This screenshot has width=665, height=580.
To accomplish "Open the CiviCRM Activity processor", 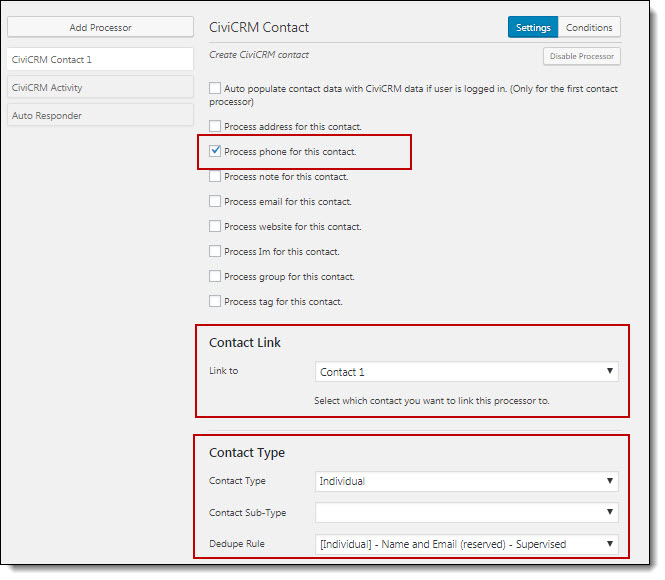I will click(100, 87).
